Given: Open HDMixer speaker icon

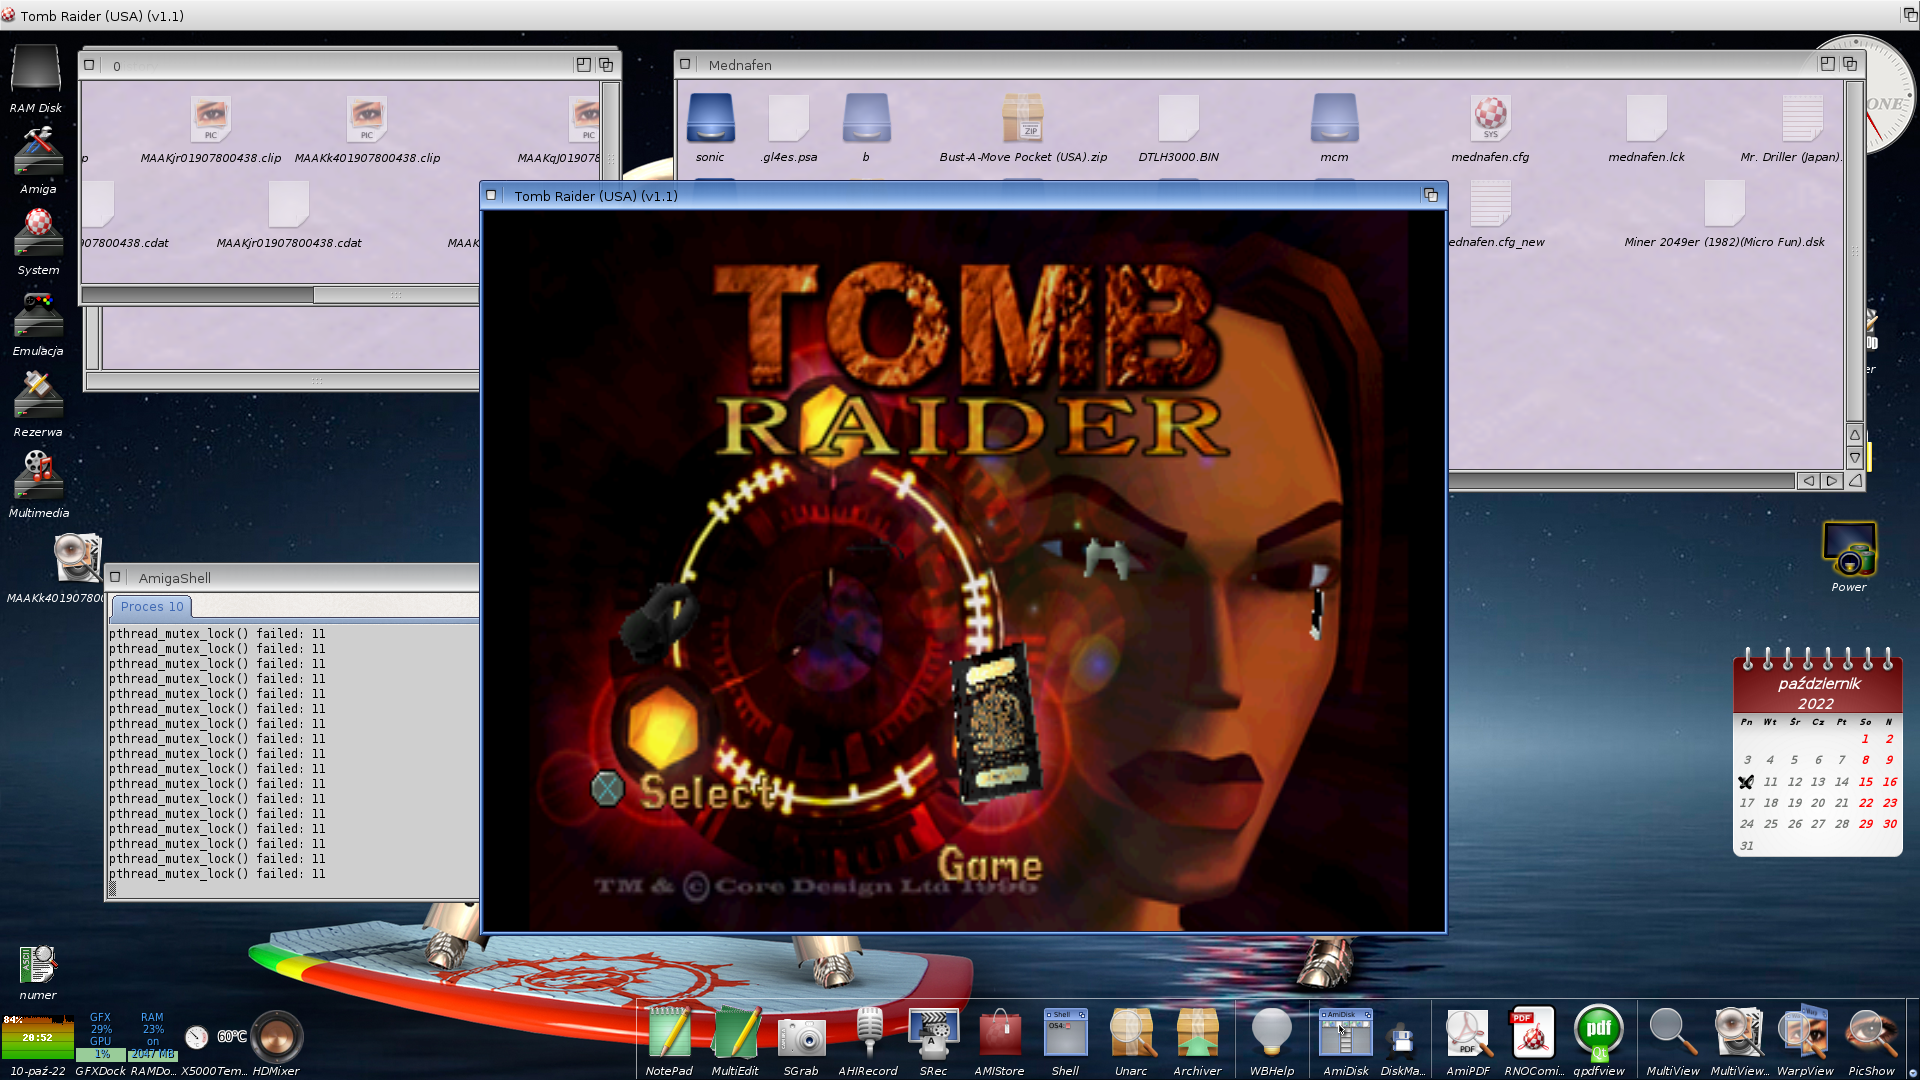Looking at the screenshot, I should (x=276, y=1042).
